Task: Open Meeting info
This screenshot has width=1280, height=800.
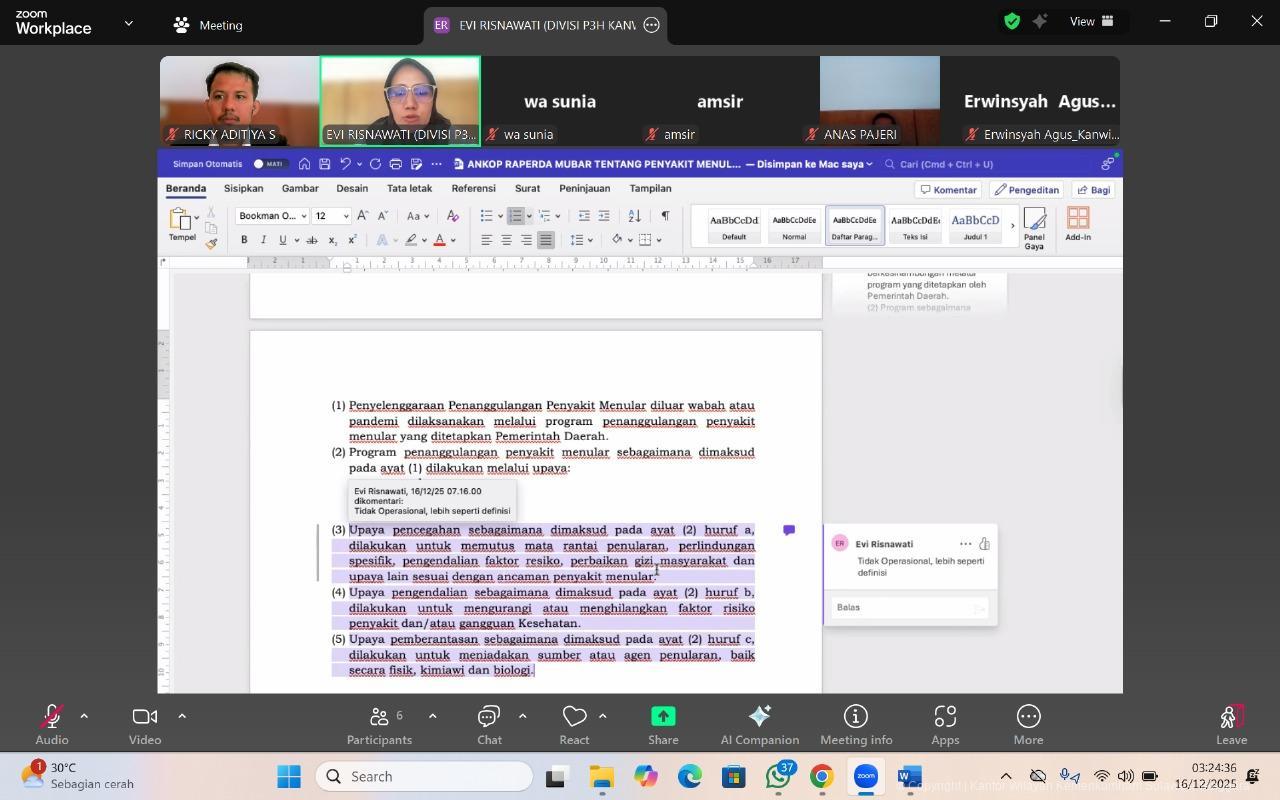Action: 855,724
